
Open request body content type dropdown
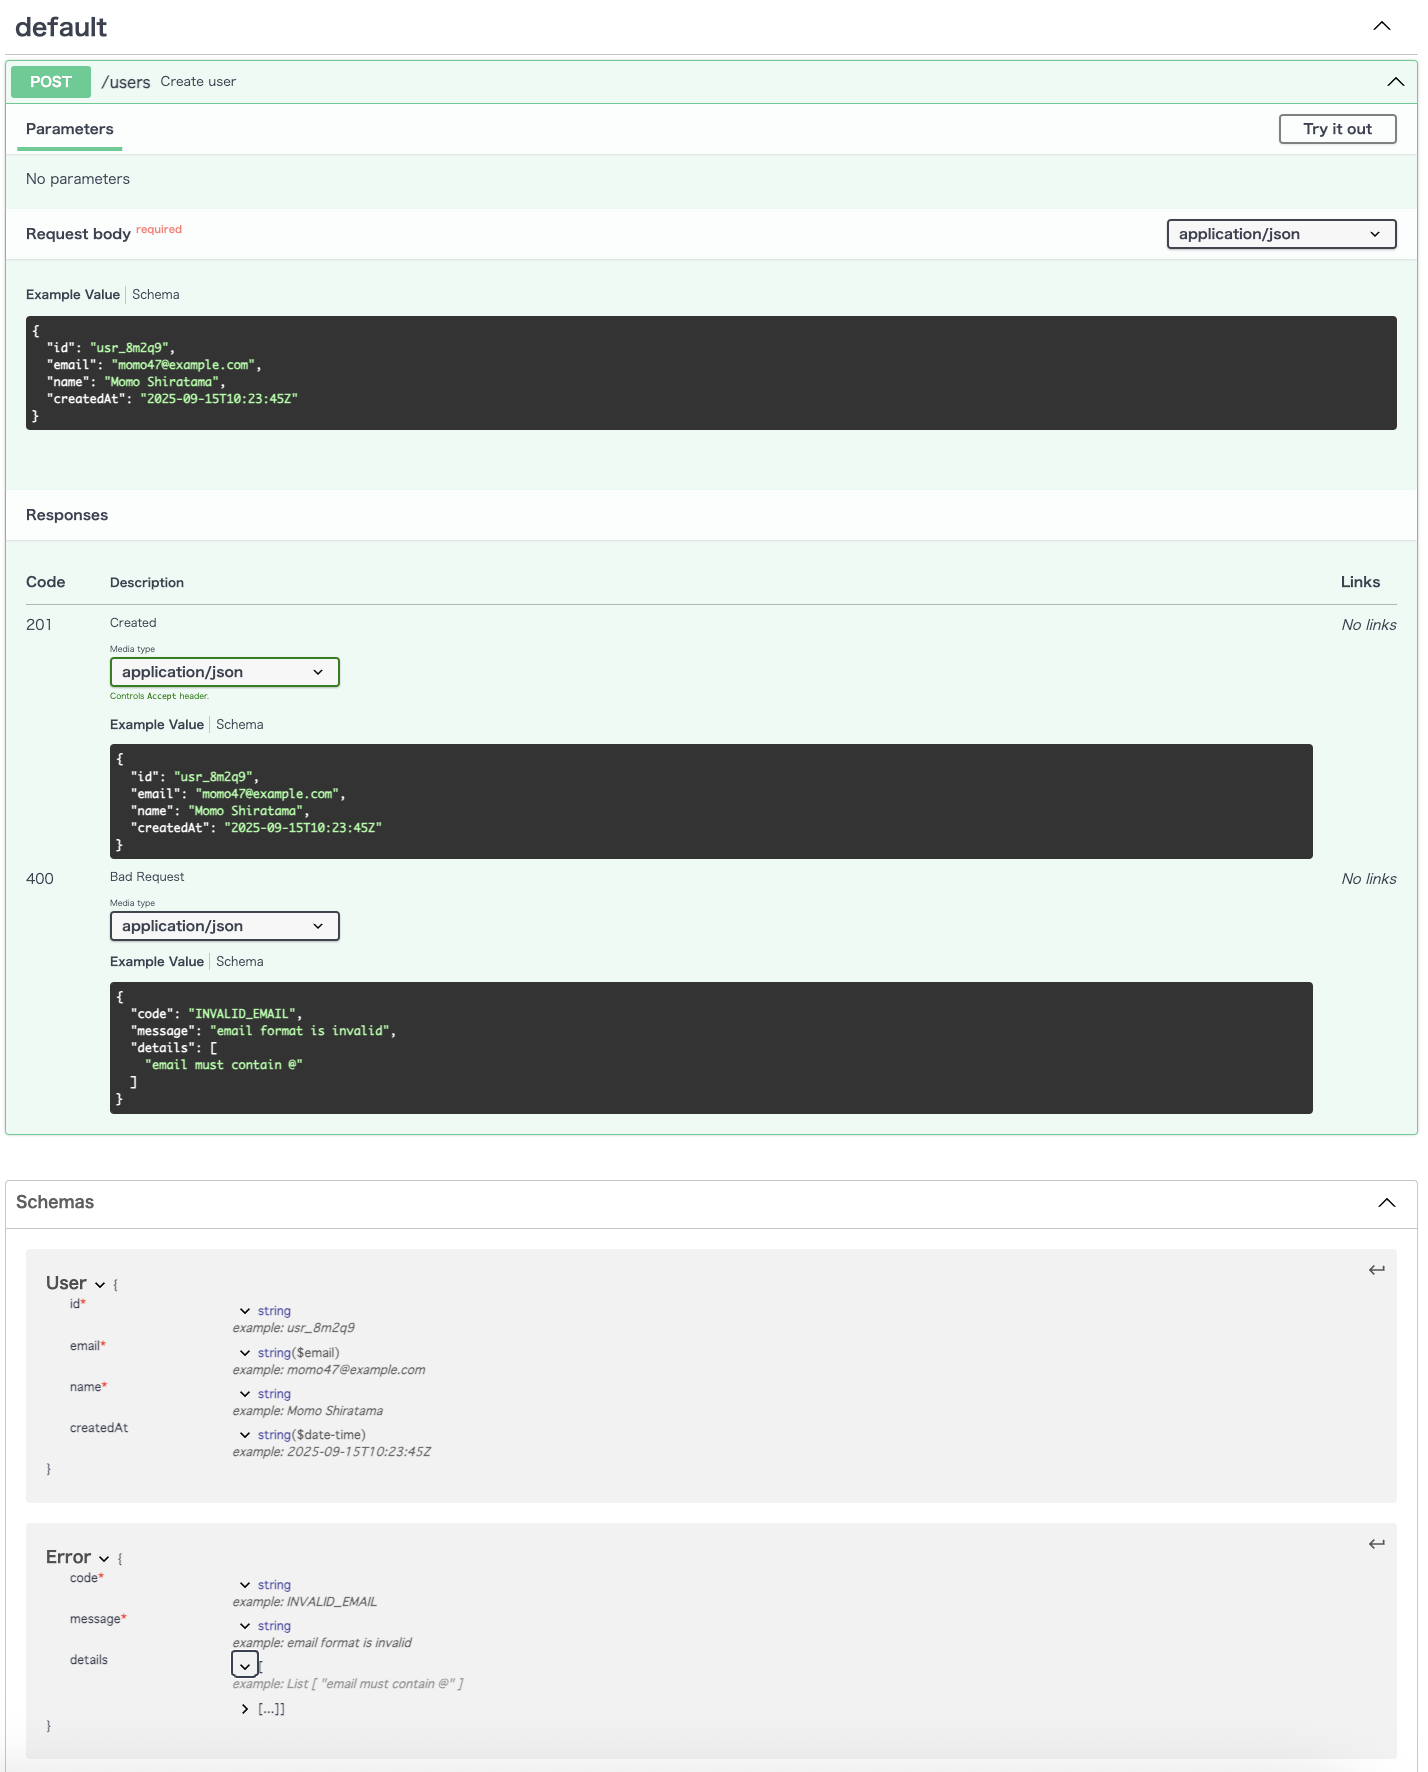[x=1281, y=234]
